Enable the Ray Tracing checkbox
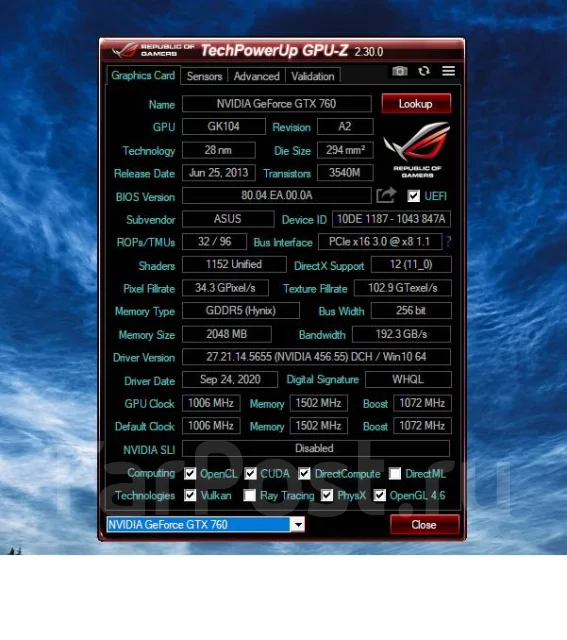Viewport: 567px width, 640px height. [249, 496]
